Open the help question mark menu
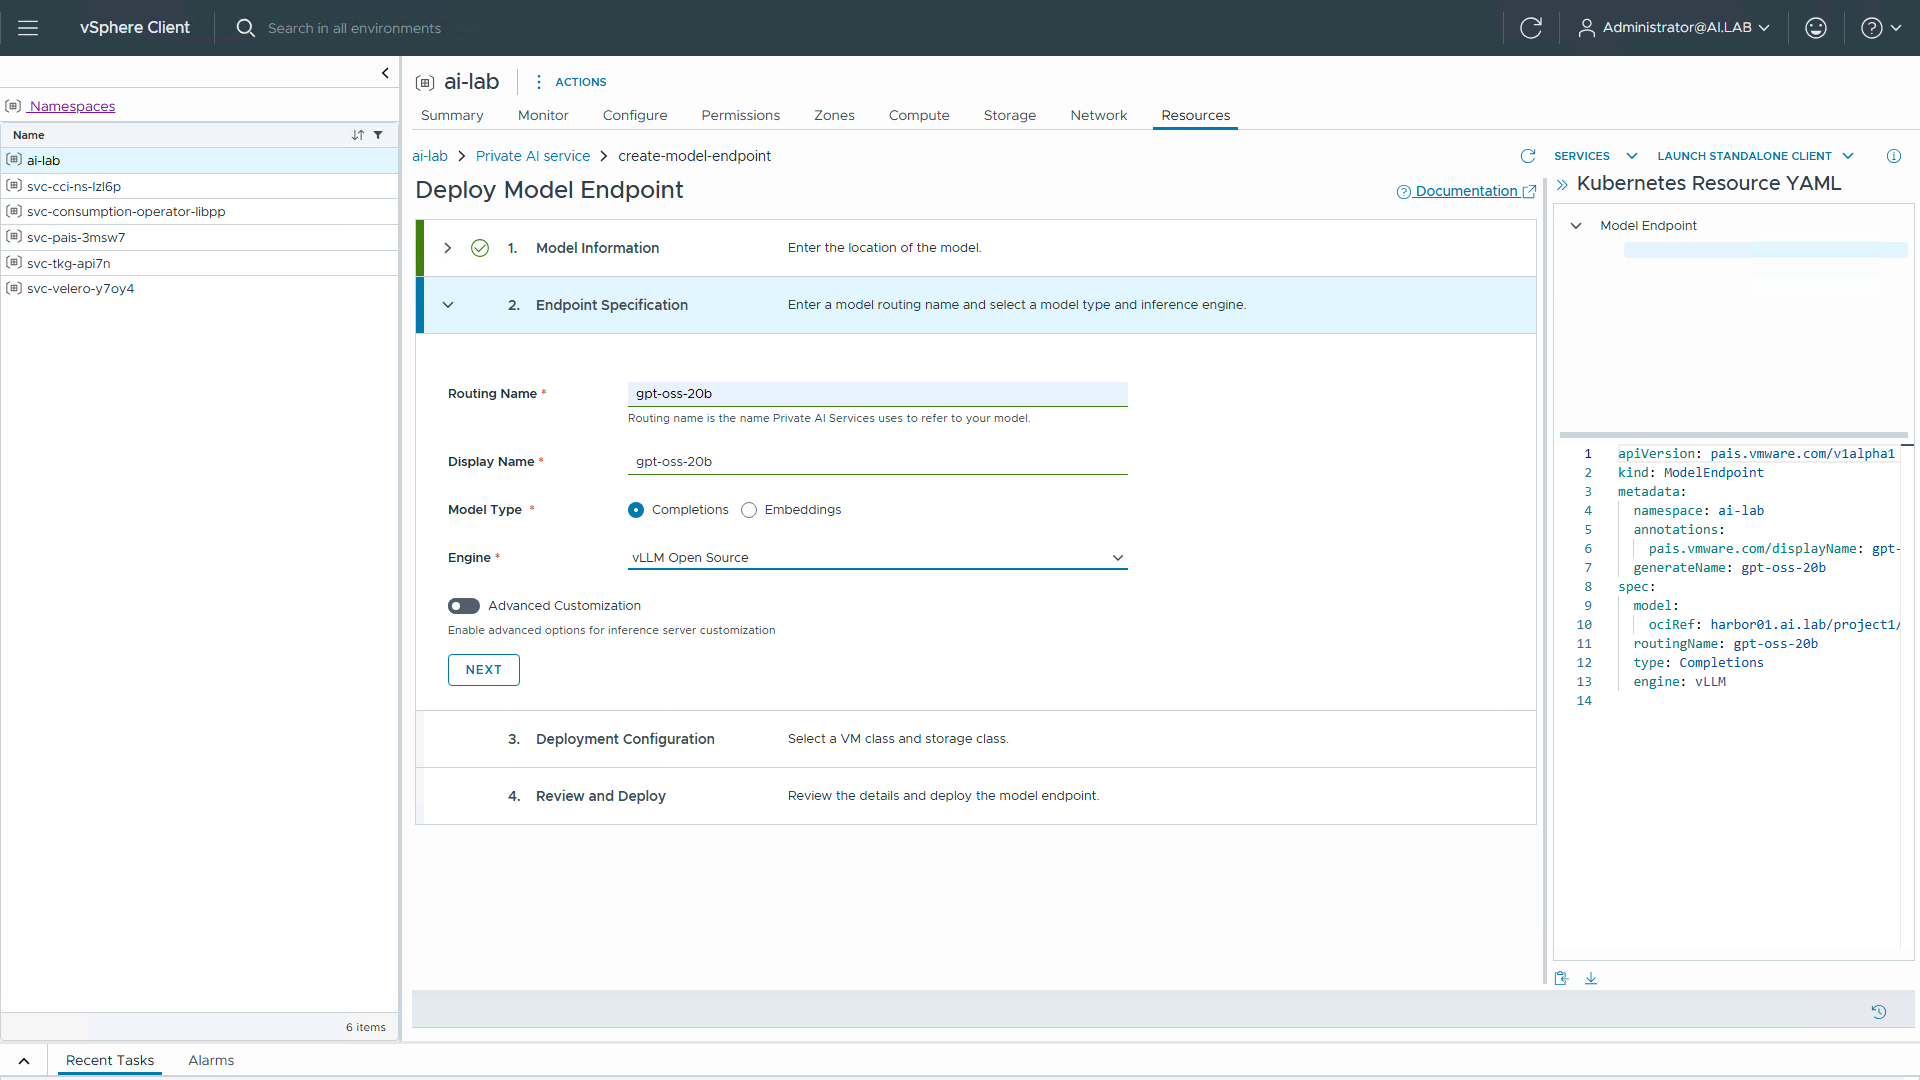Viewport: 1920px width, 1080px height. click(x=1880, y=28)
